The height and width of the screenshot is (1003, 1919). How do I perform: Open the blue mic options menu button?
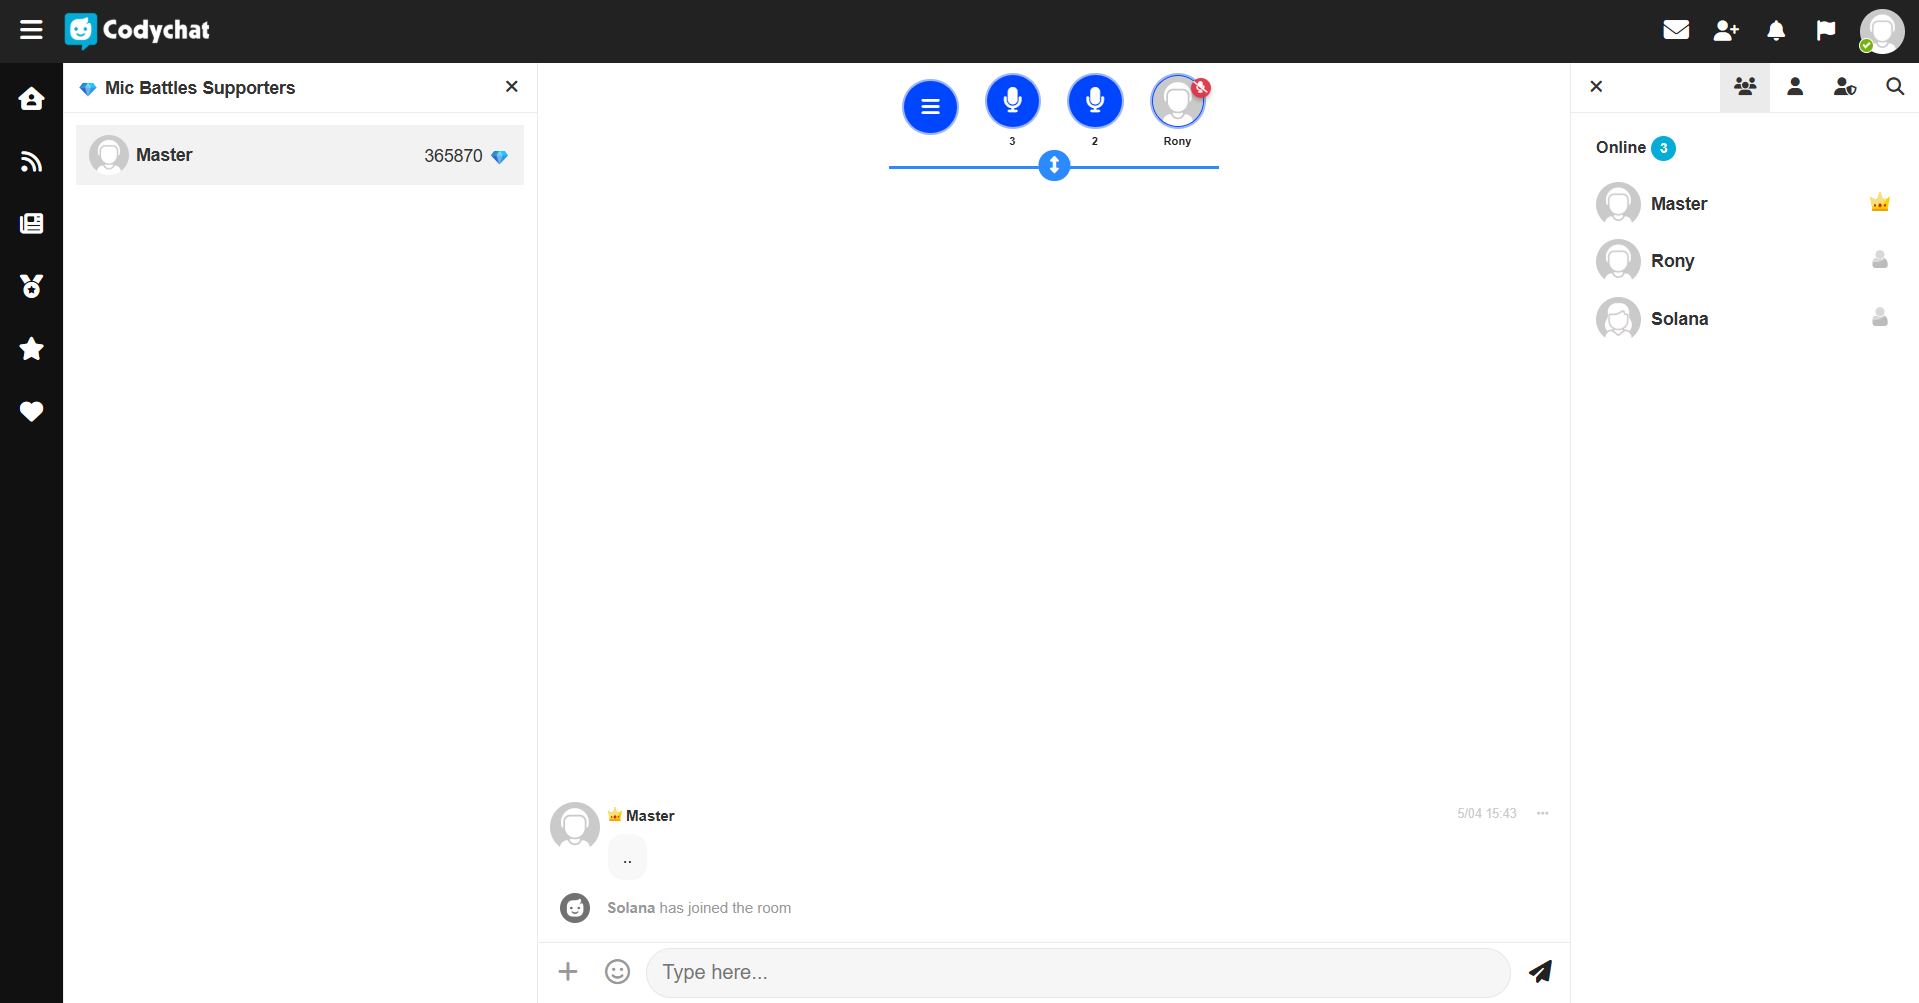(x=930, y=107)
